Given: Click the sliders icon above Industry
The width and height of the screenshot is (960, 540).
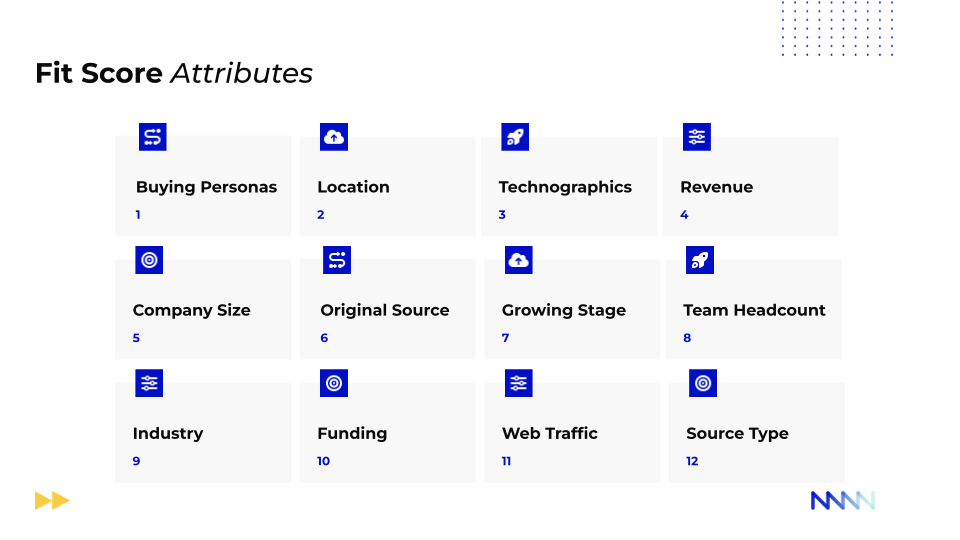Looking at the screenshot, I should (x=149, y=383).
